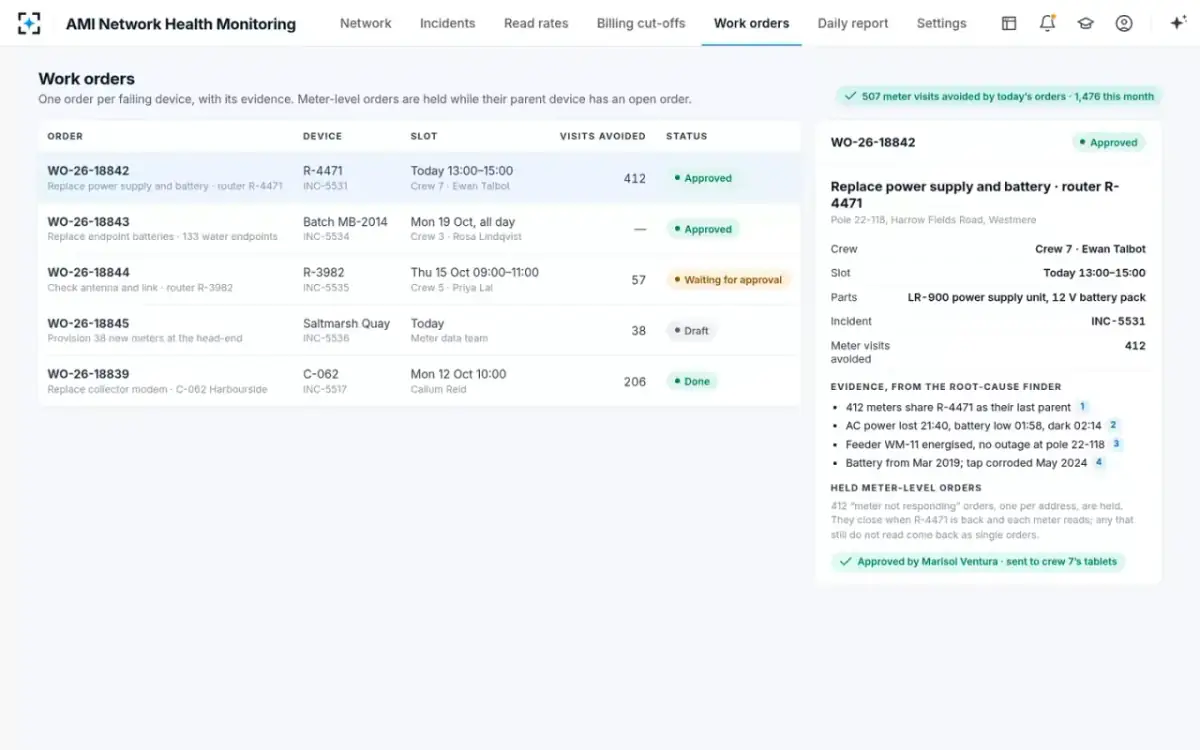Click slot Mon 19 Oct, all day

(462, 222)
